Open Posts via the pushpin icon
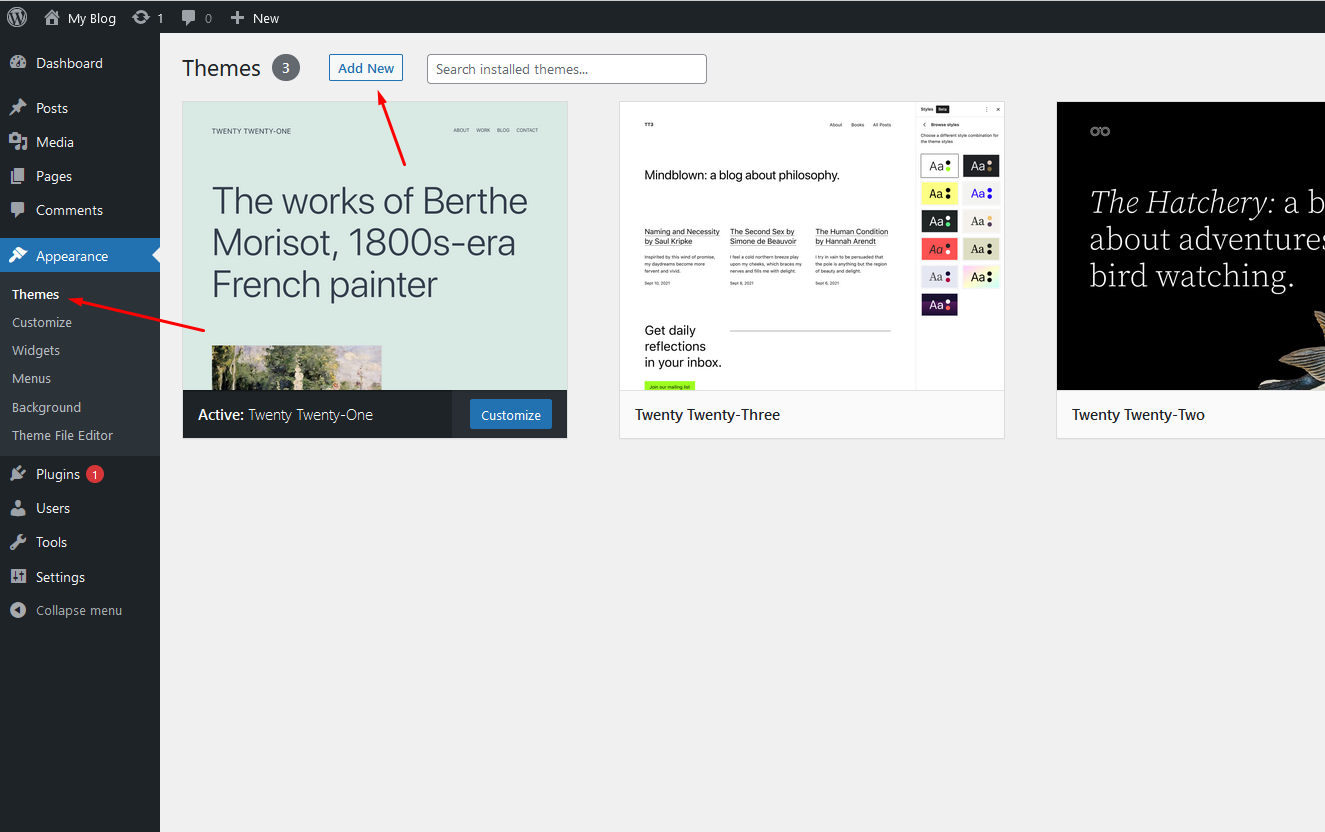Image resolution: width=1325 pixels, height=832 pixels. coord(18,108)
